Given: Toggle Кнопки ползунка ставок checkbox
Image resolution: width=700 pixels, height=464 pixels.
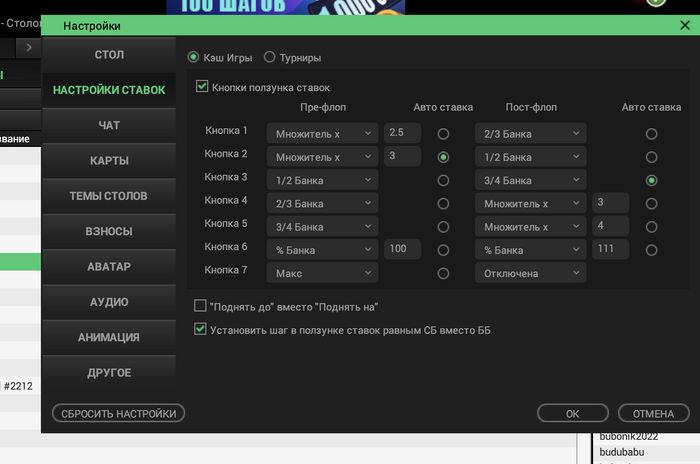Looking at the screenshot, I should [x=202, y=86].
